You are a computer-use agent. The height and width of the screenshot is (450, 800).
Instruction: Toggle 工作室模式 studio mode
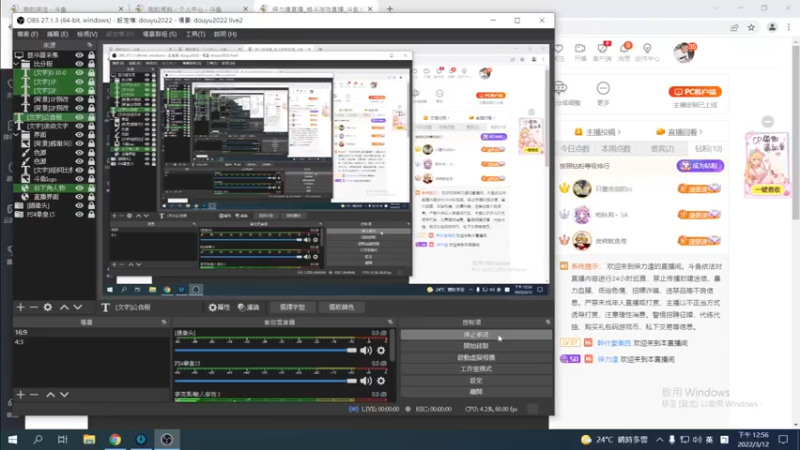[476, 369]
